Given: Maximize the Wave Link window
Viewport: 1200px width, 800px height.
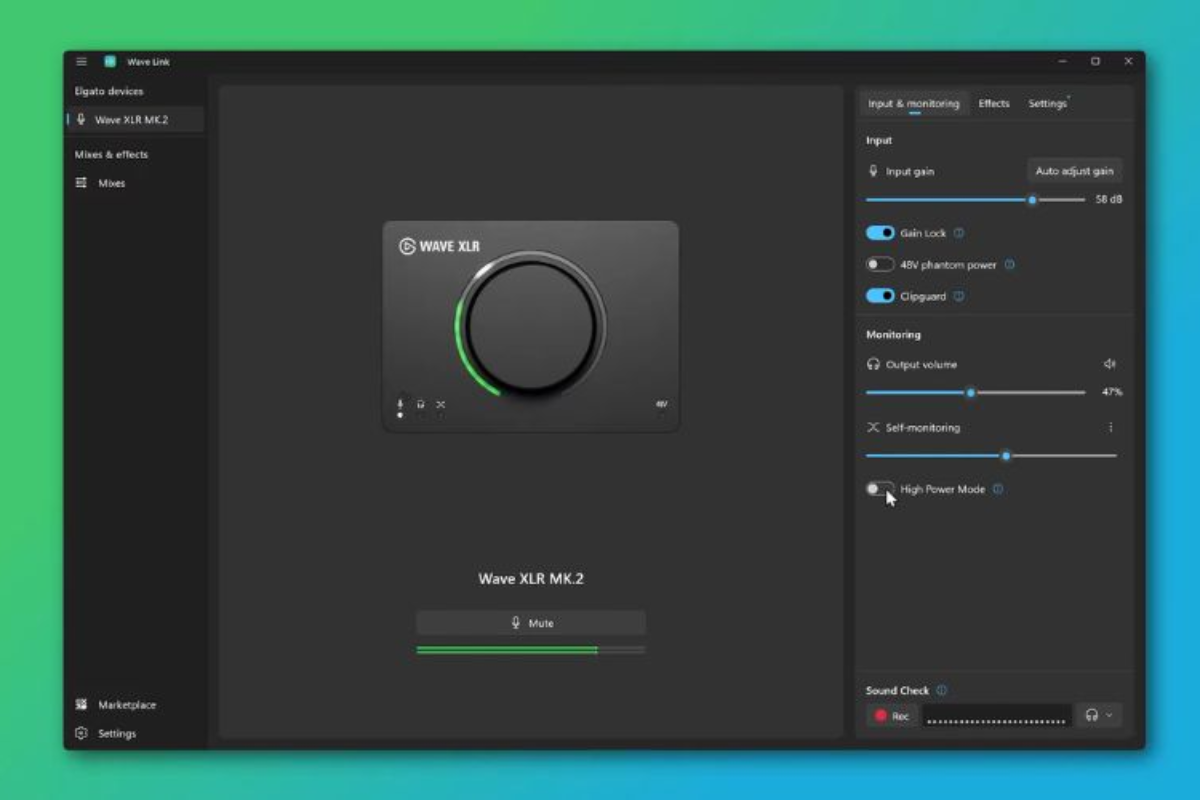Looking at the screenshot, I should tap(1095, 61).
